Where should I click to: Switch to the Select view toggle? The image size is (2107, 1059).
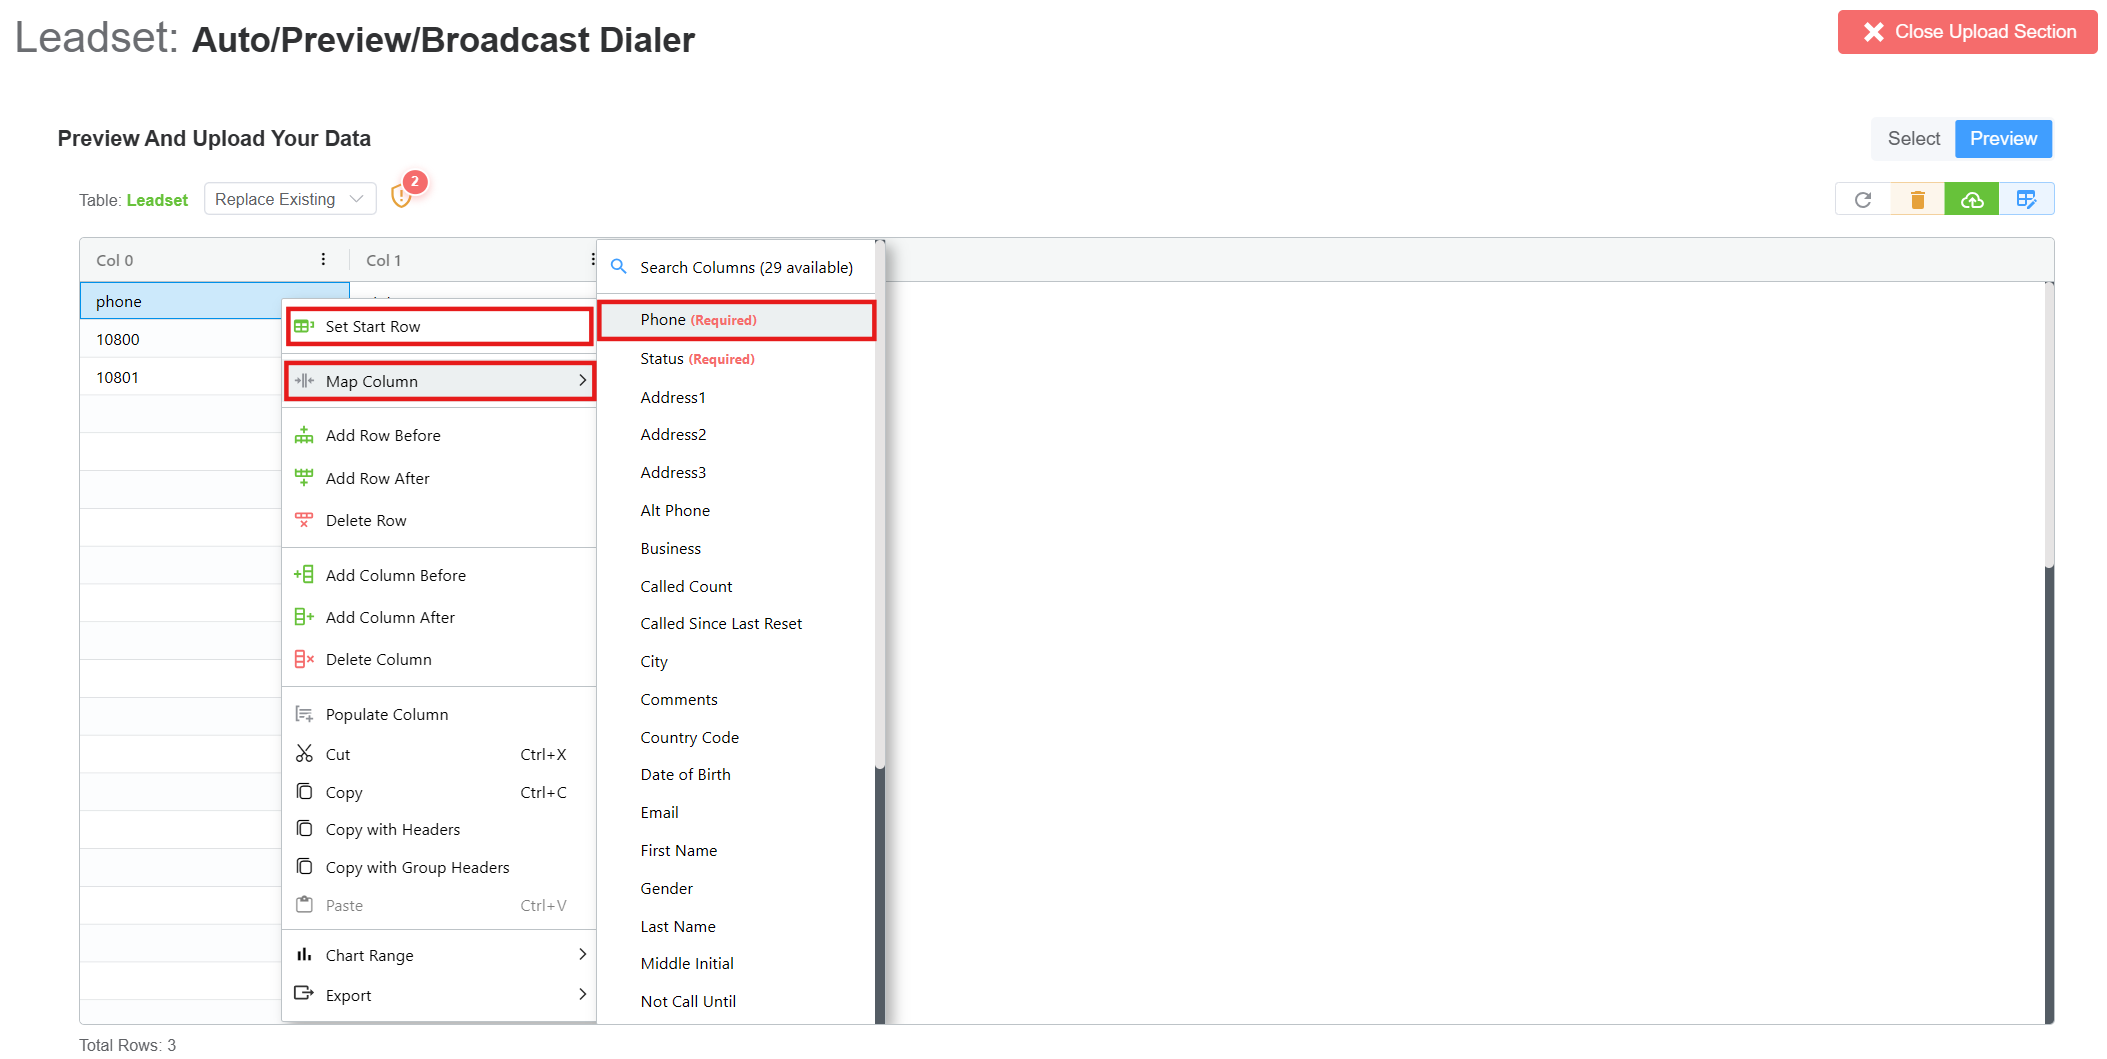(x=1913, y=139)
